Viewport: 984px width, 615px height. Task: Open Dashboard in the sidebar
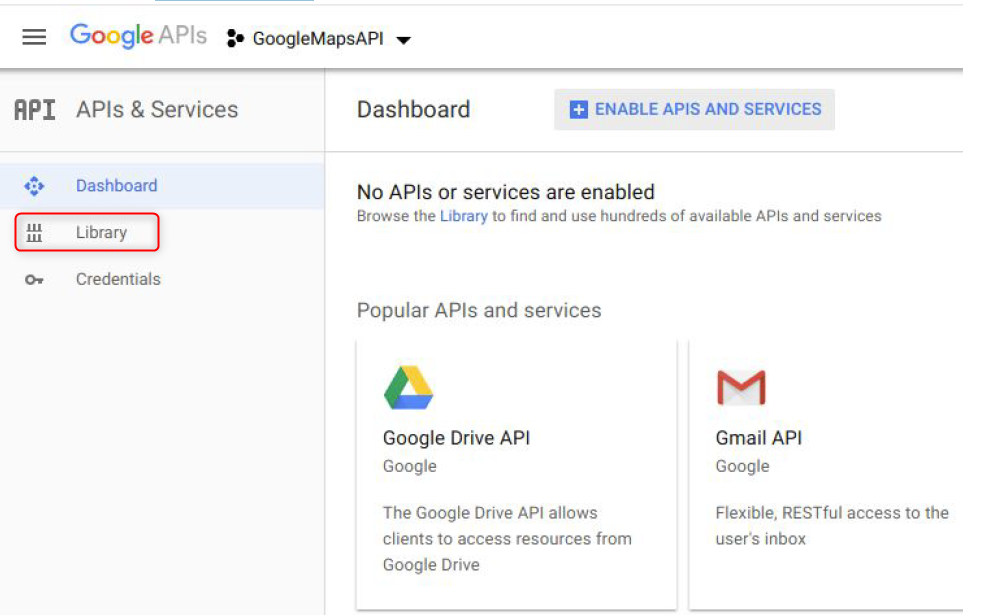point(162,186)
